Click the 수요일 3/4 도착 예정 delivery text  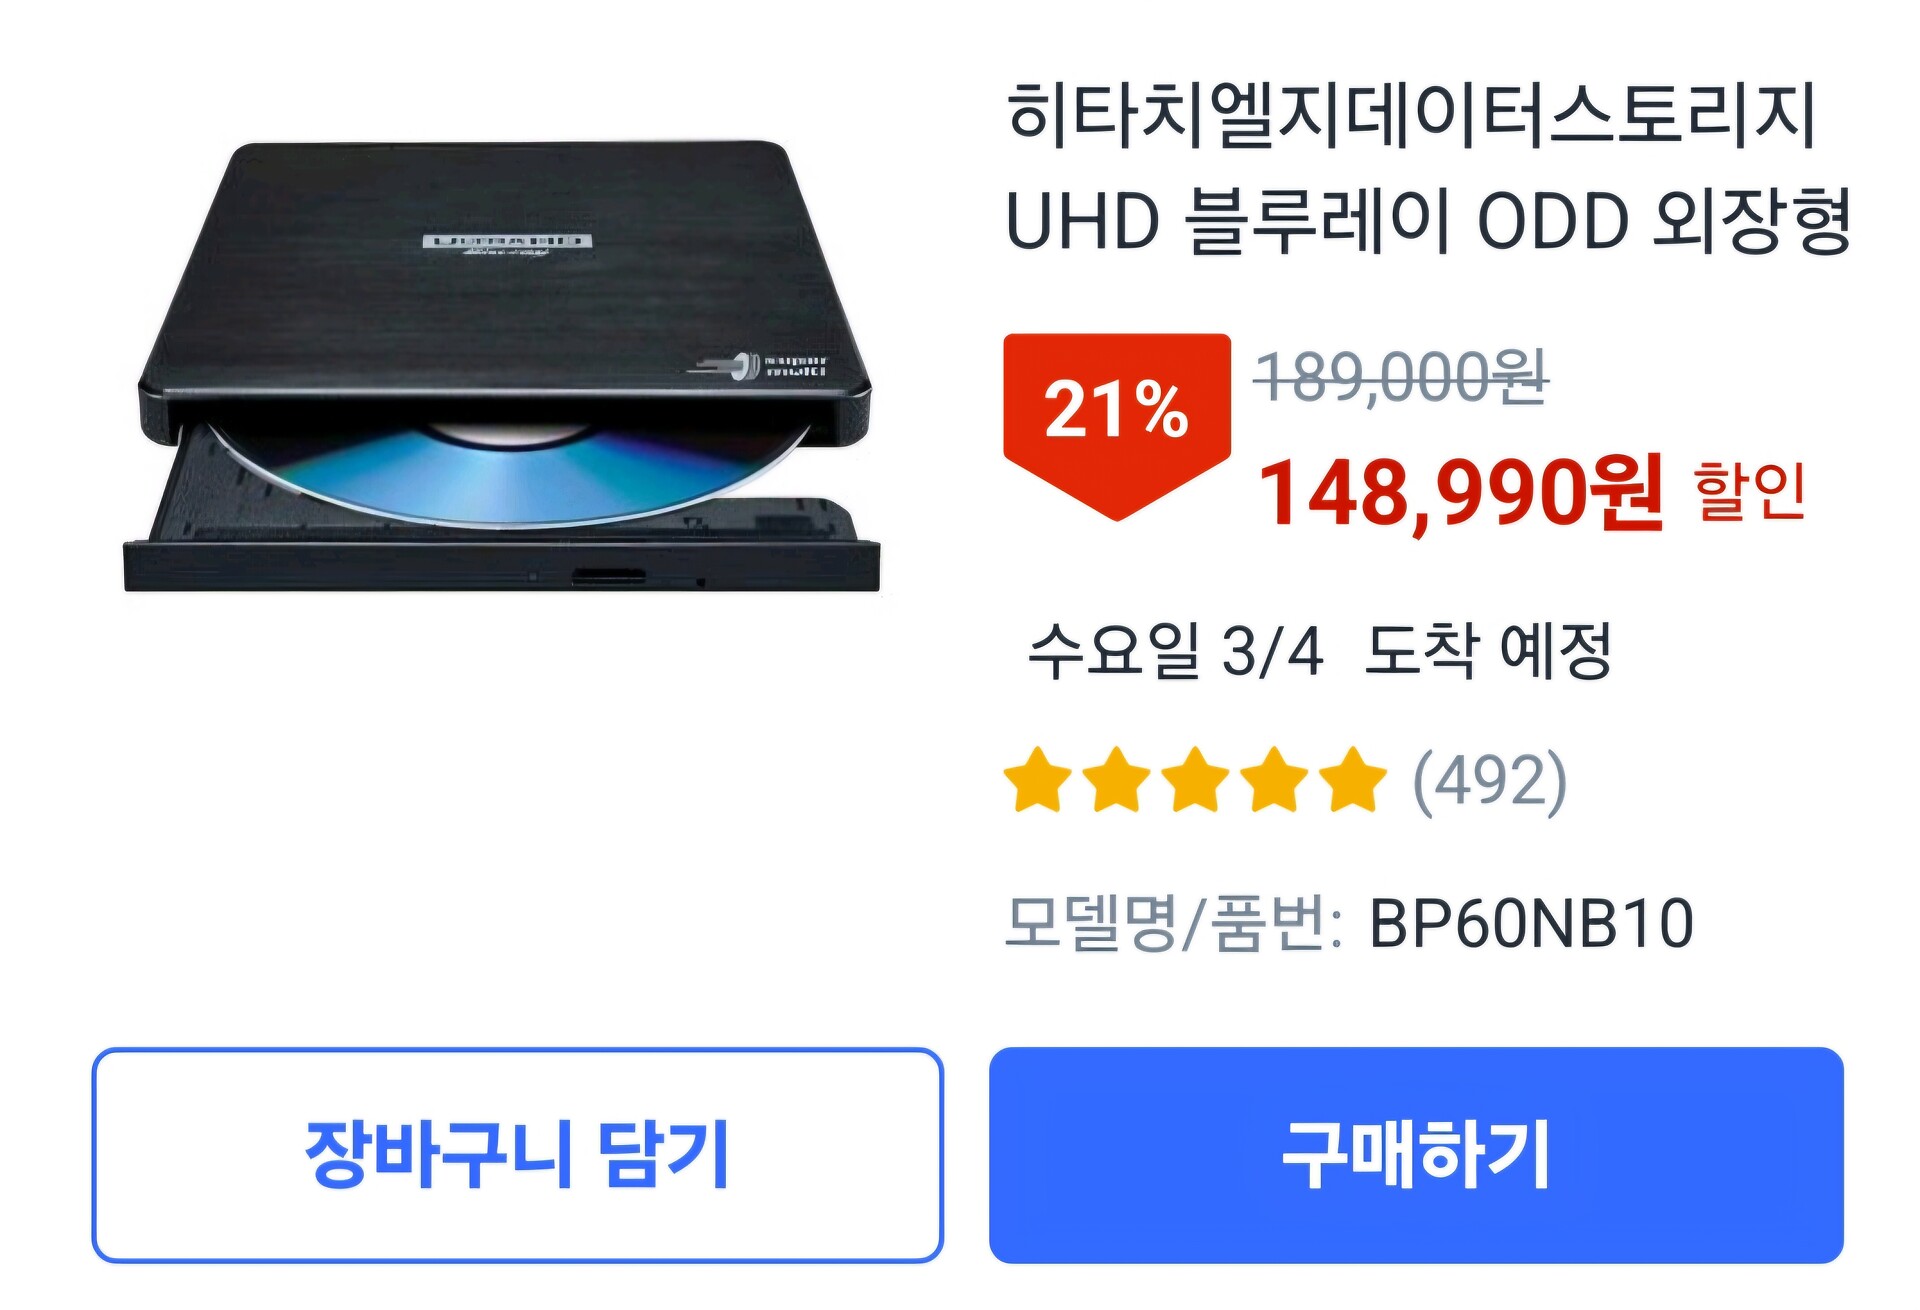coord(1320,650)
